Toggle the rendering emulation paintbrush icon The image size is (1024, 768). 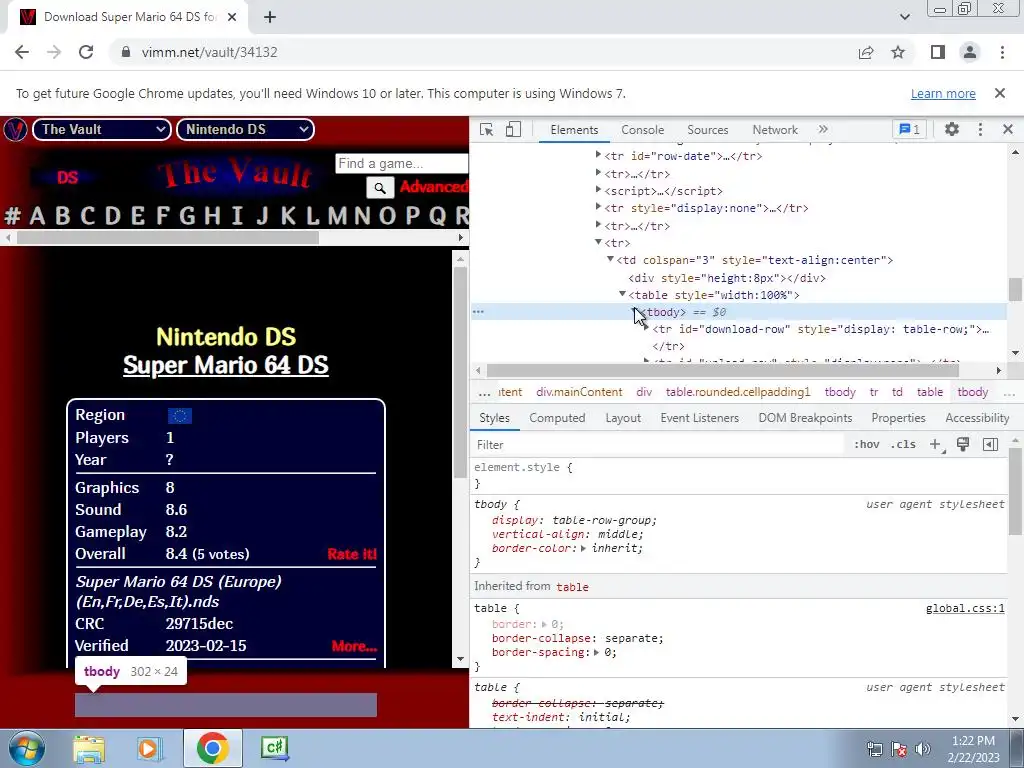click(963, 445)
